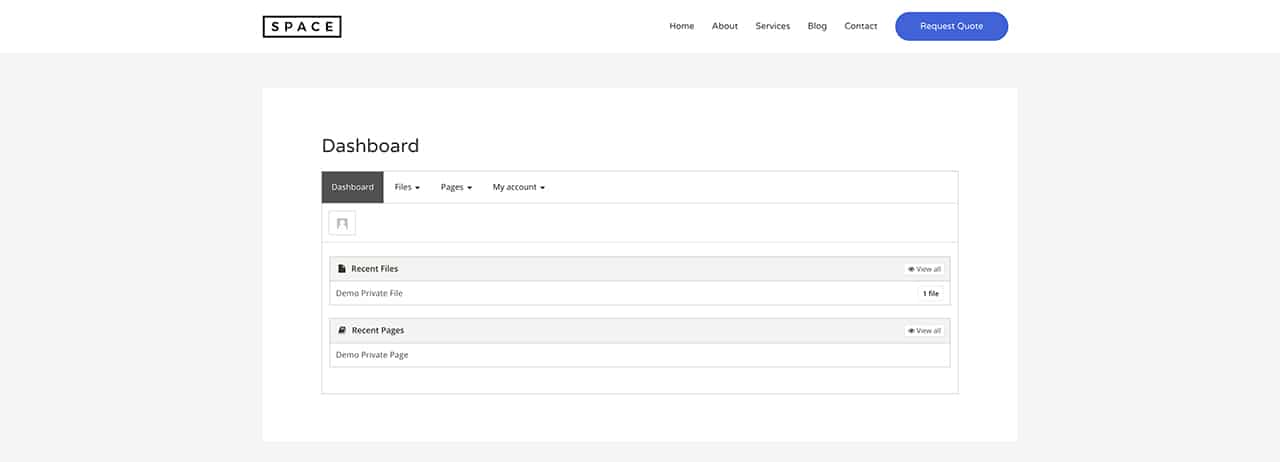Click the Recent Files document icon
Image resolution: width=1280 pixels, height=462 pixels.
click(341, 269)
